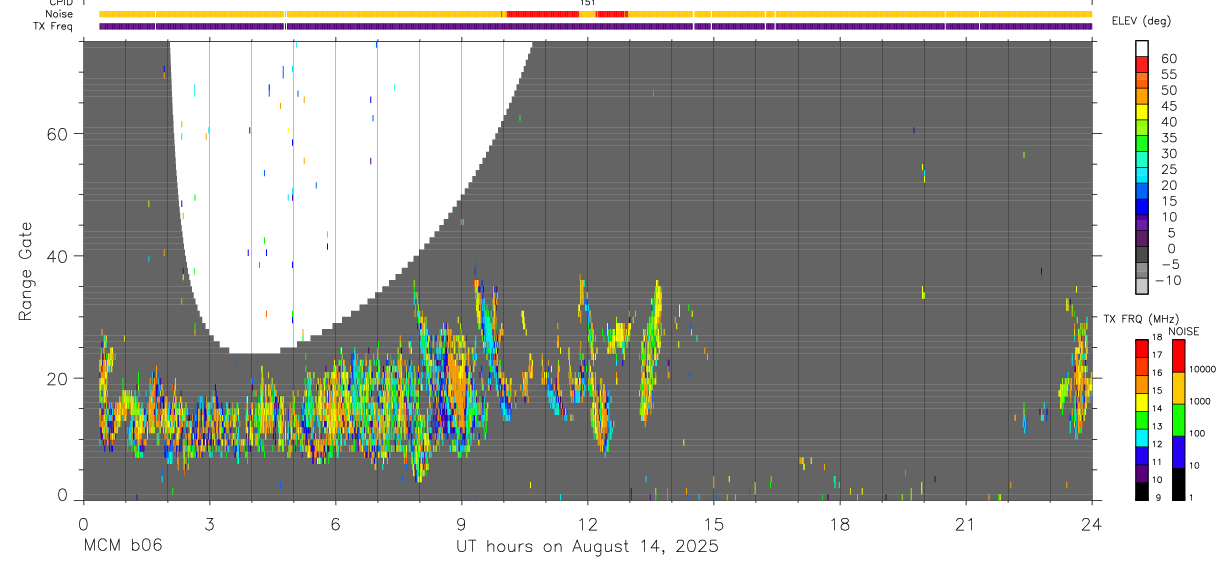Click the green 100 block in the NOISE legend
The height and width of the screenshot is (567, 1228).
pos(1179,420)
